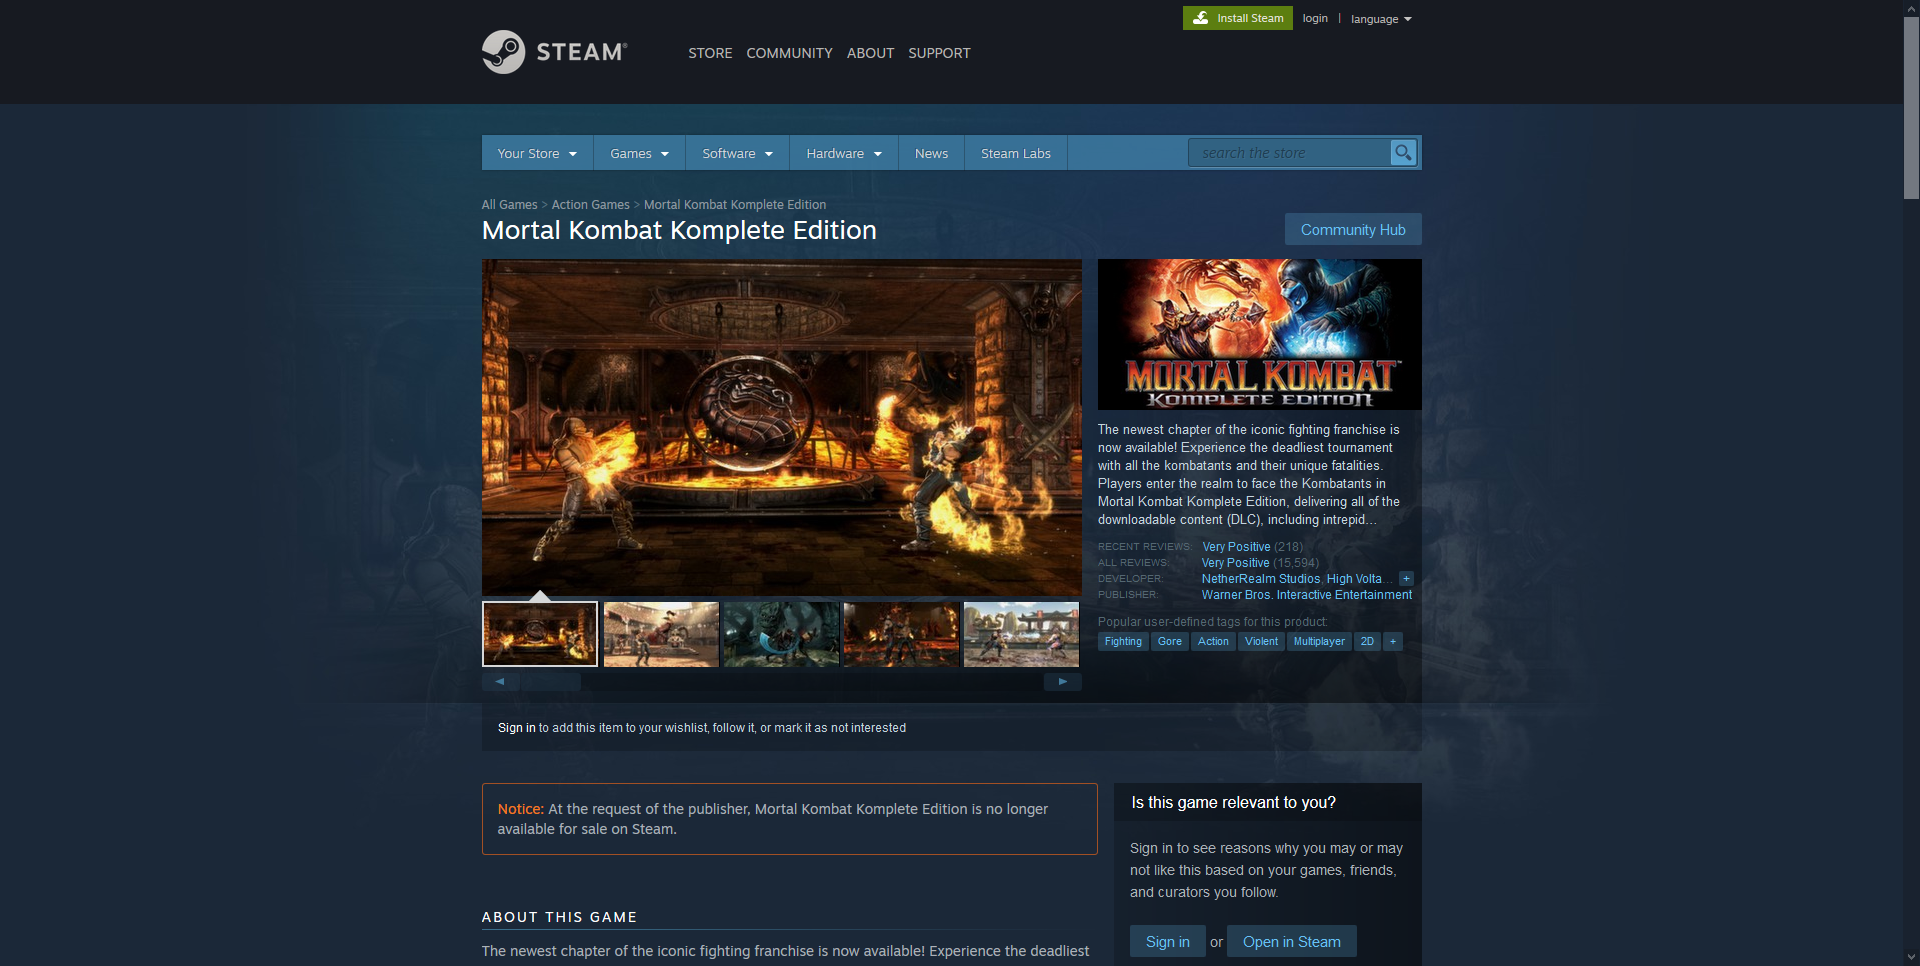Open the Action Games breadcrumb link
This screenshot has width=1920, height=966.
590,205
